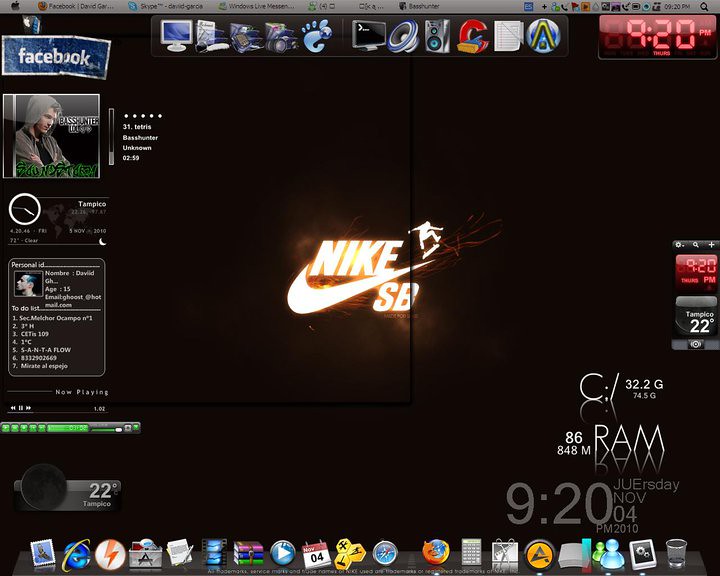
Task: Launch the blue-yellow A orb in top launcher
Action: click(543, 35)
